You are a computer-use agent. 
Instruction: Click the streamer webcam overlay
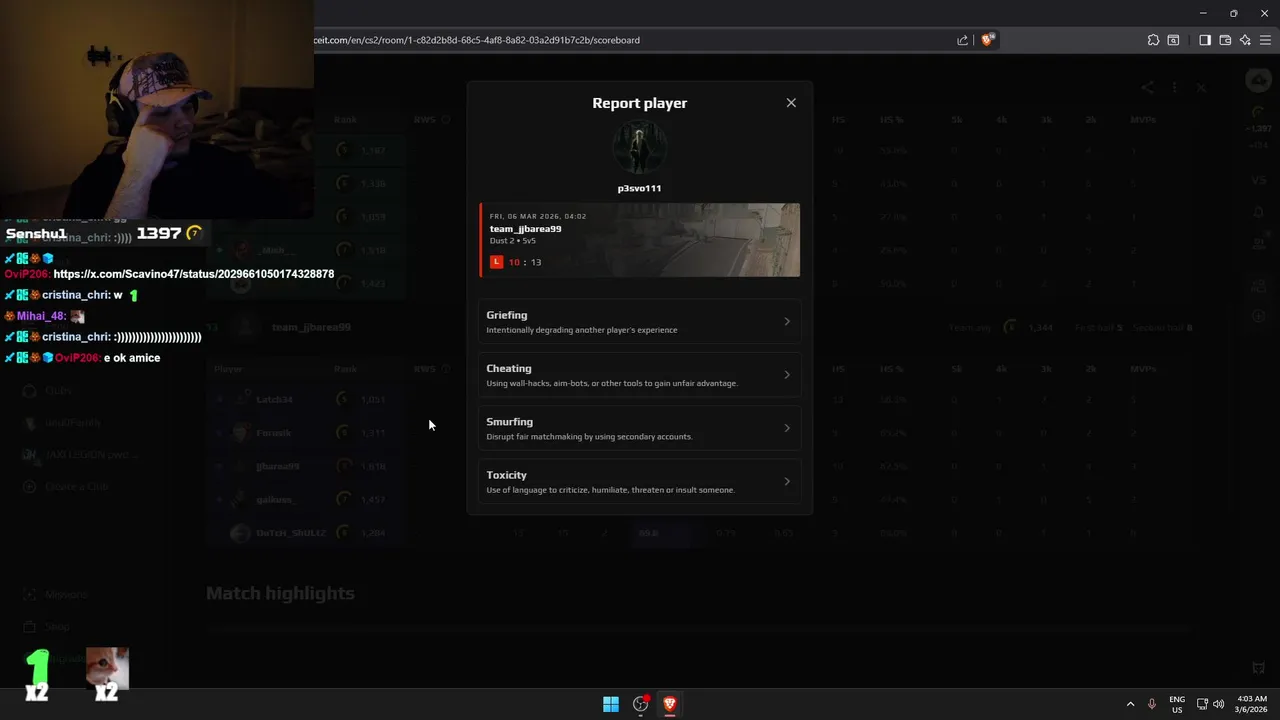157,108
